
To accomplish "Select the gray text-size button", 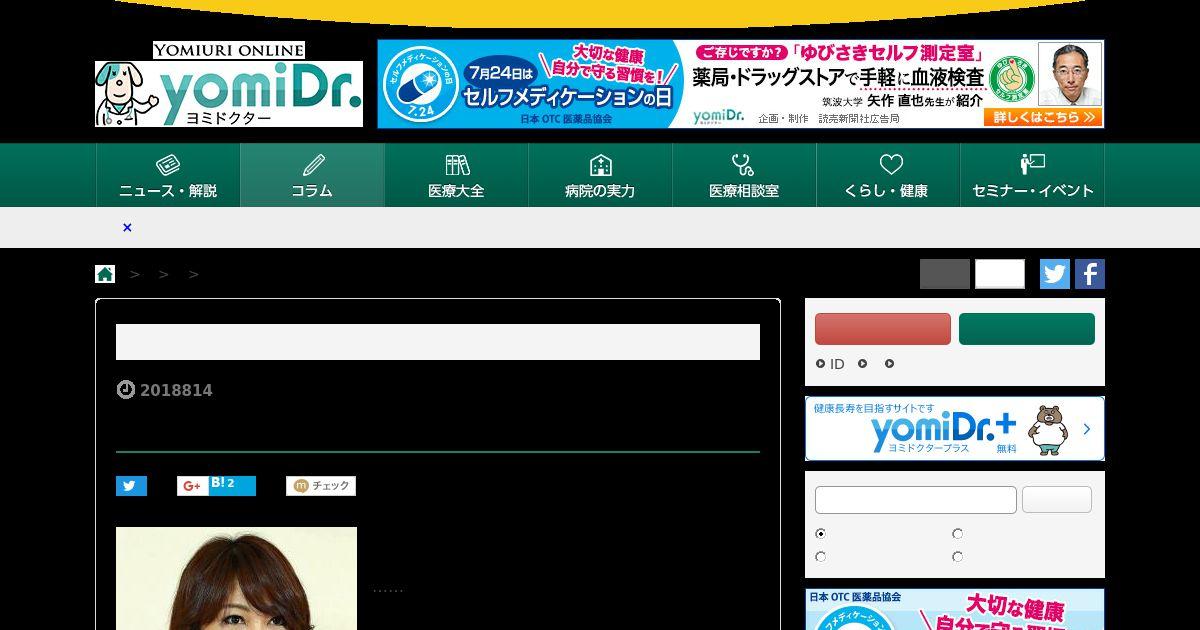I will (x=945, y=274).
